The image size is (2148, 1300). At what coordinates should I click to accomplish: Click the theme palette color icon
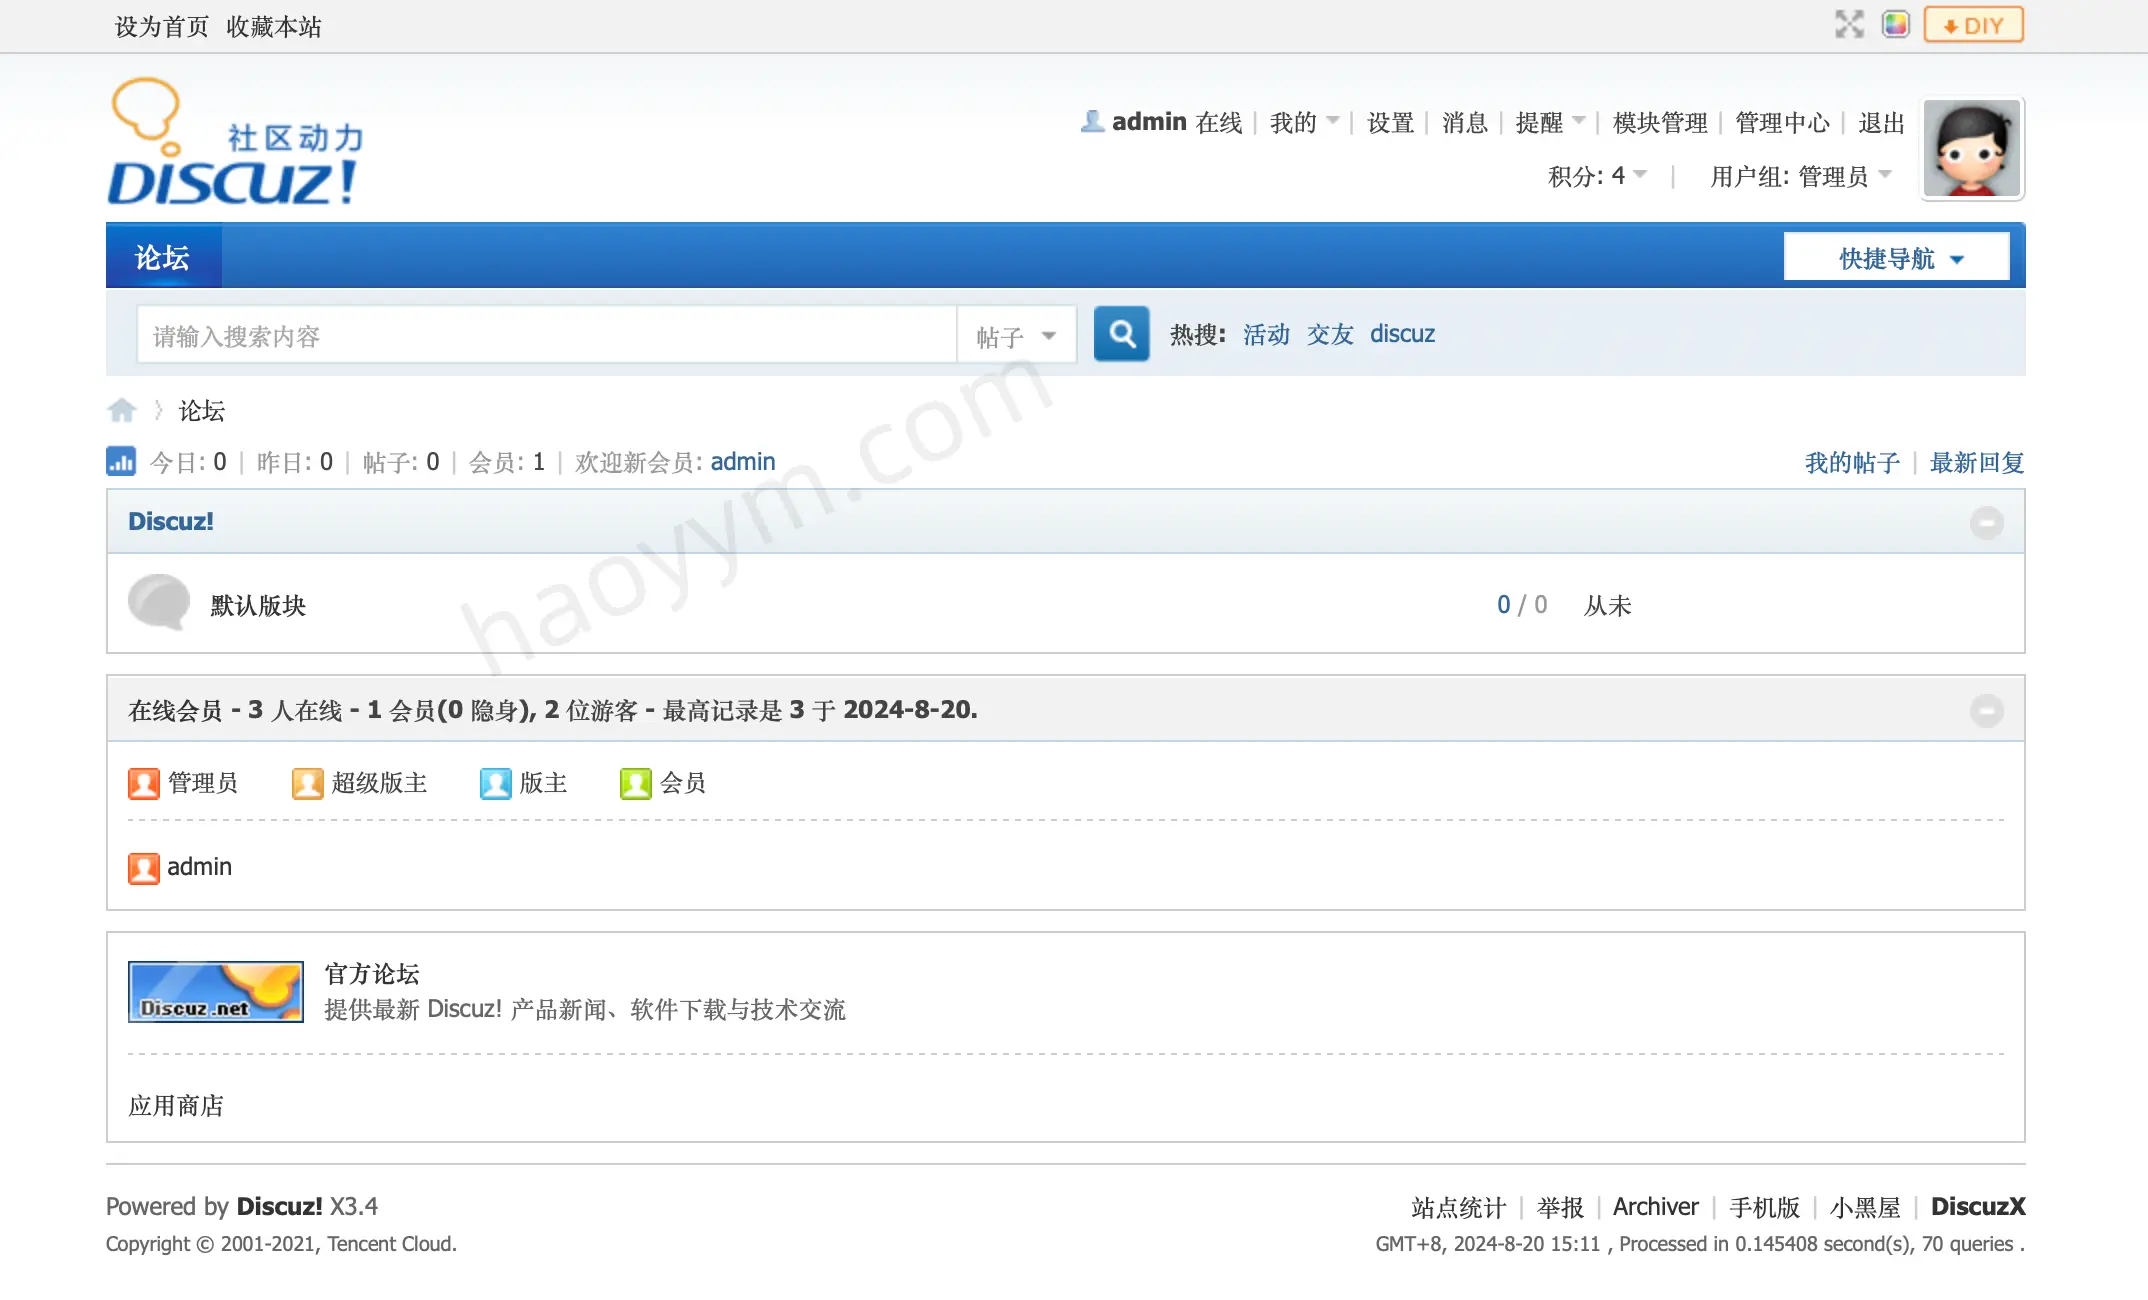click(x=1896, y=24)
